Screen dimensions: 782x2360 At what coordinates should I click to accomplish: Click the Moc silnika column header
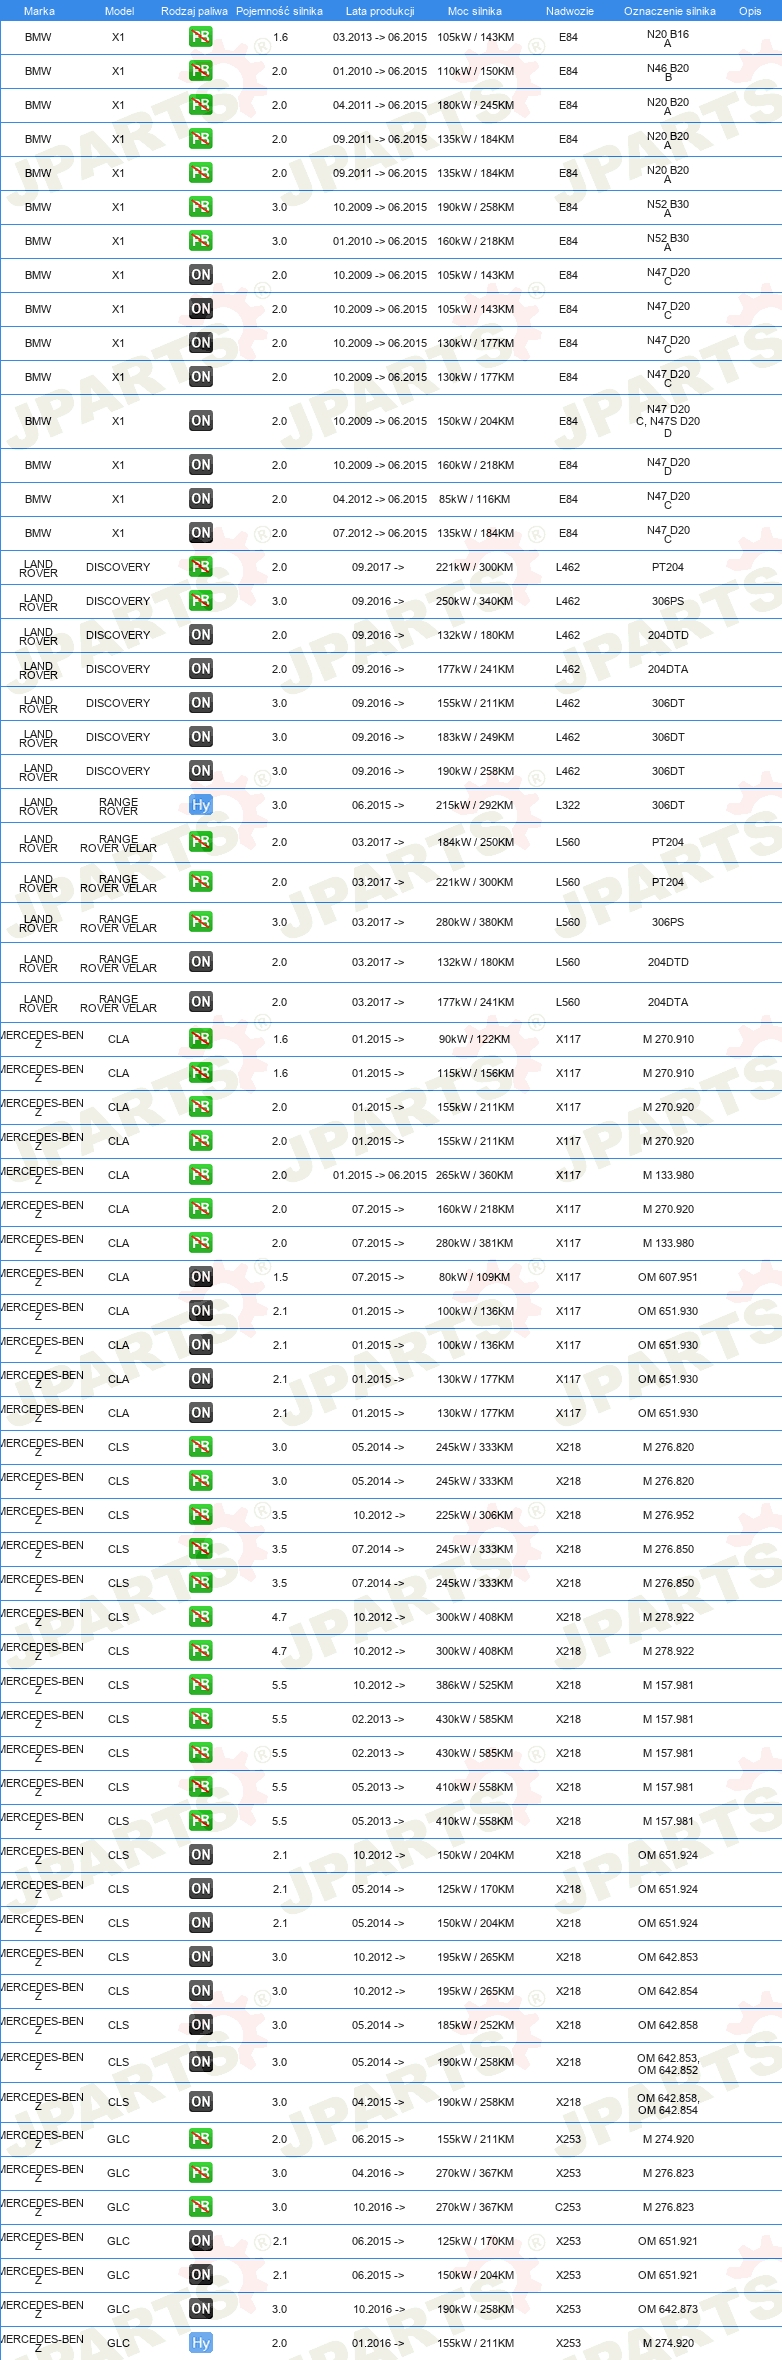point(475,11)
